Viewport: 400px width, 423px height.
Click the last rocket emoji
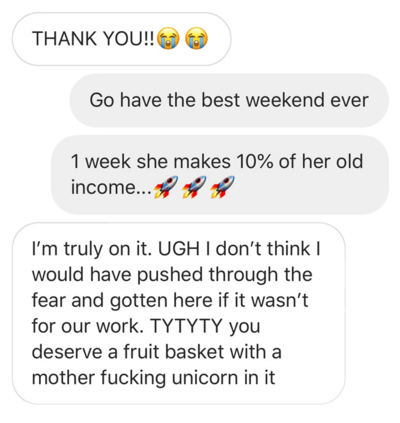click(222, 187)
